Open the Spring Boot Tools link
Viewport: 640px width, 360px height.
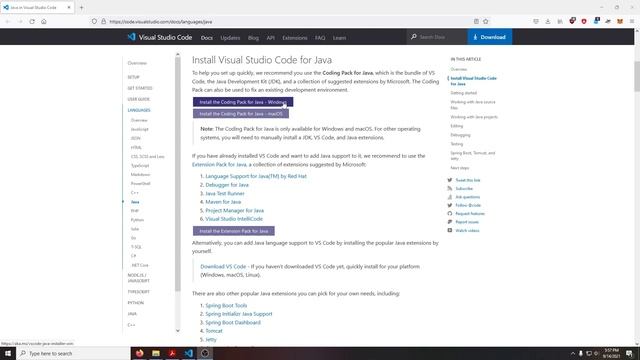226,305
